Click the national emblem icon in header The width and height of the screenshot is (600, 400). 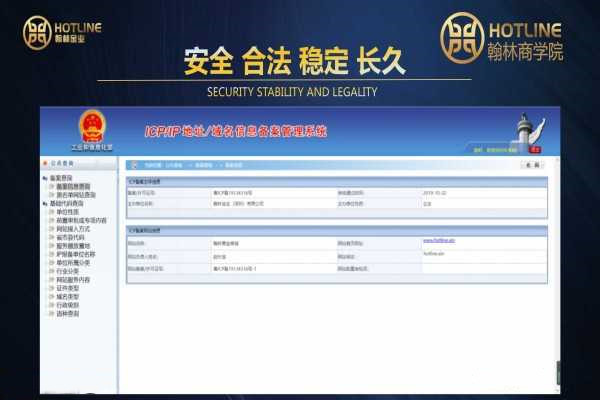(x=92, y=127)
